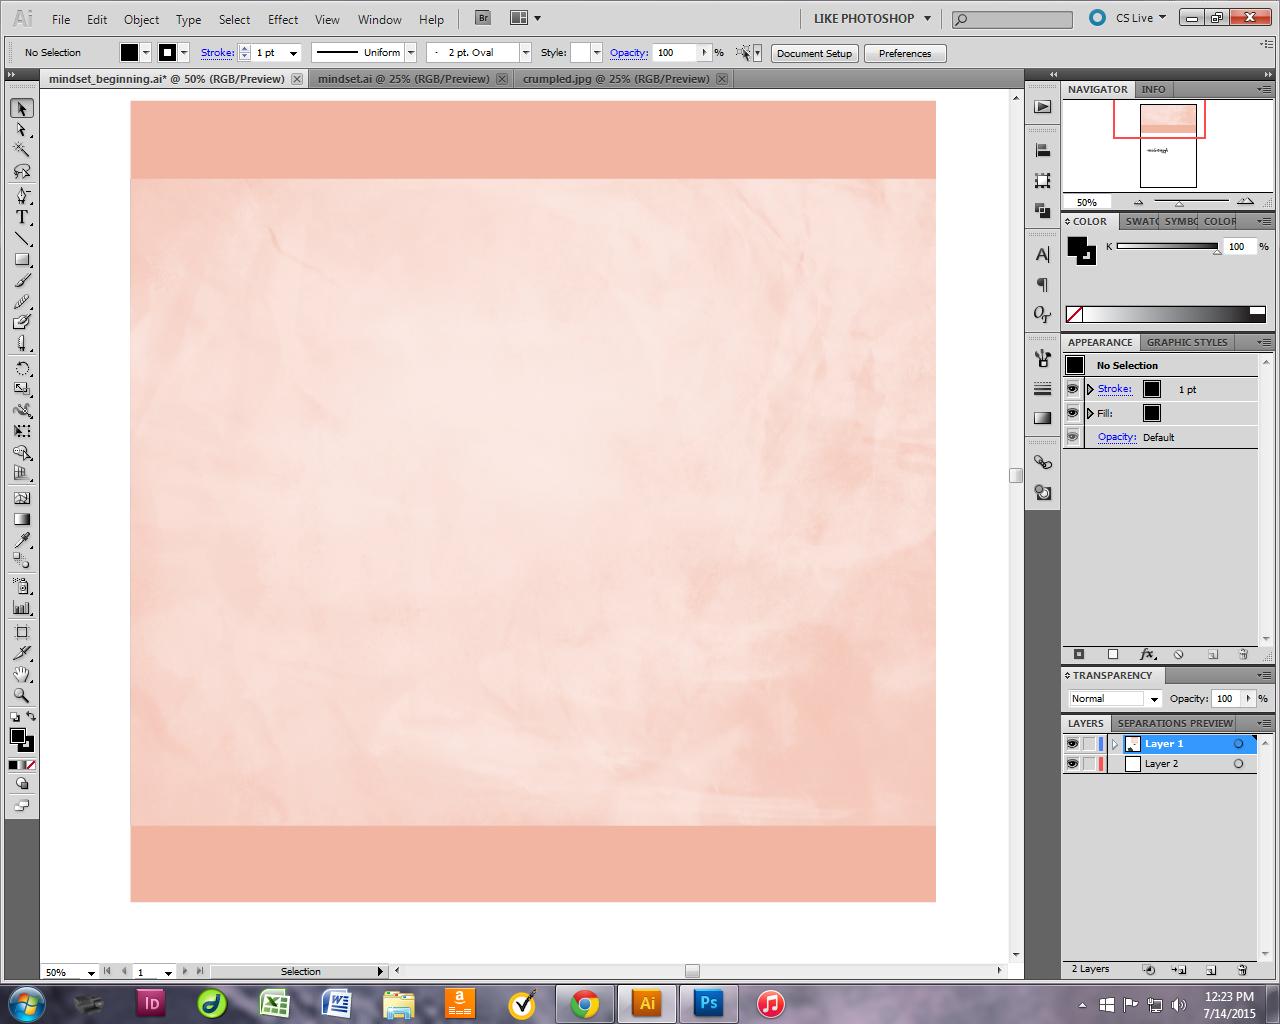Open the Window menu

[x=379, y=19]
